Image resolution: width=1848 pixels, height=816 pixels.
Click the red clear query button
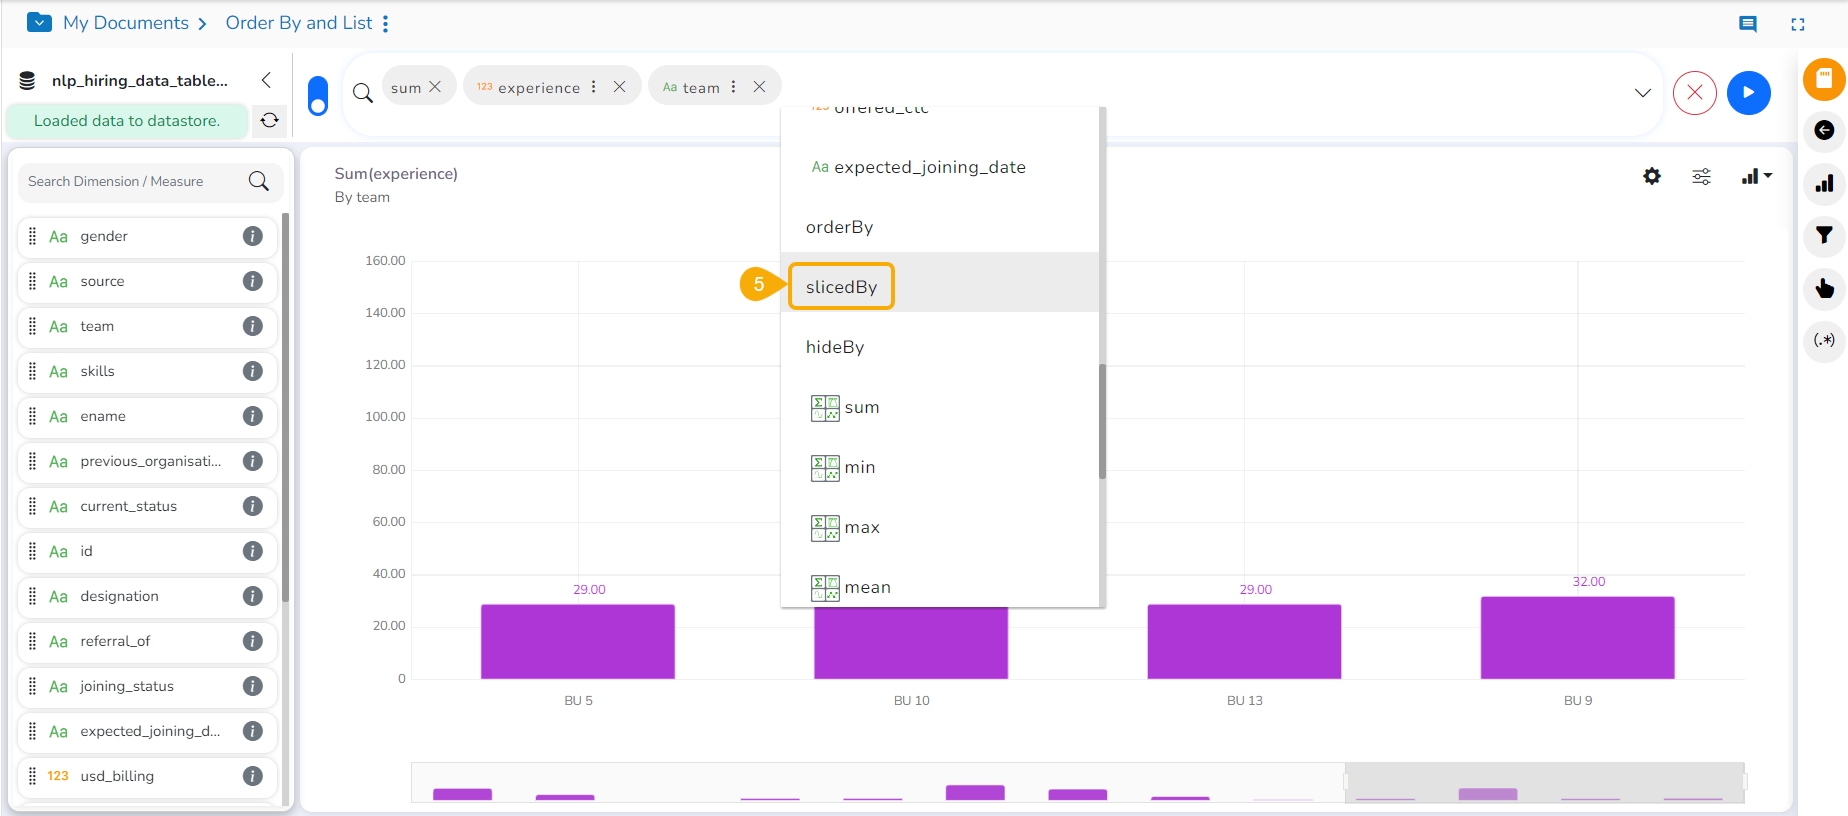coord(1694,93)
